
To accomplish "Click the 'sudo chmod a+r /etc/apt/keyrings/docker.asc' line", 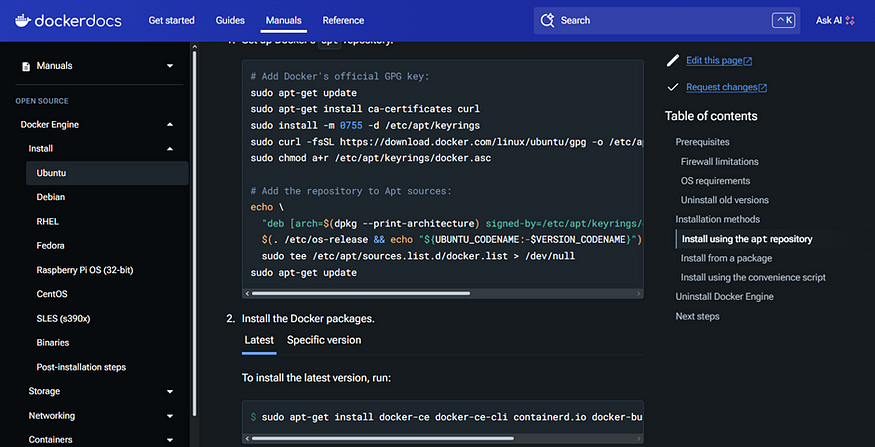I will (371, 158).
